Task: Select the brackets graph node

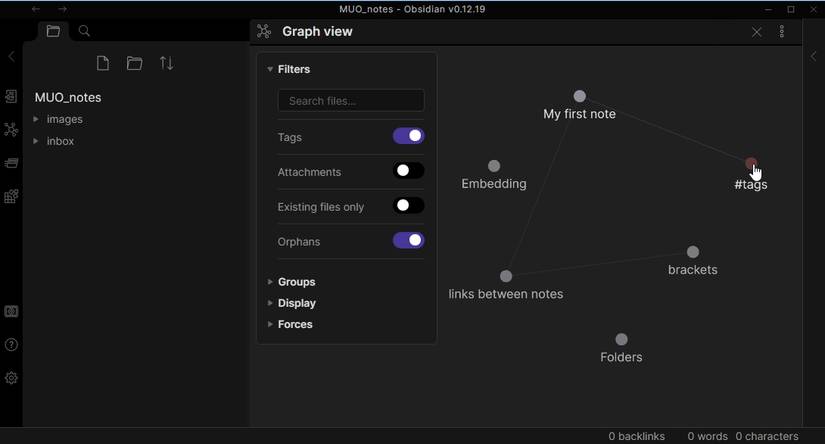Action: pos(693,252)
